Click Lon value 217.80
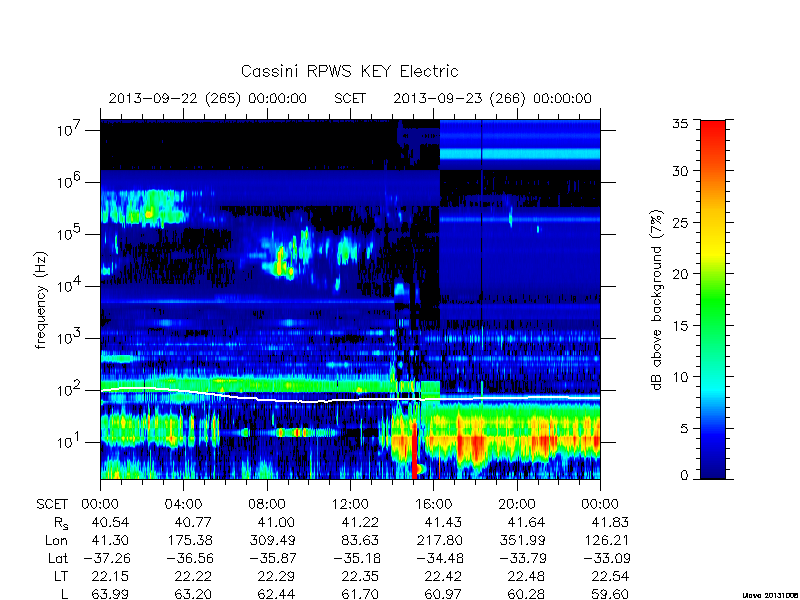The height and width of the screenshot is (600, 800). pos(439,540)
